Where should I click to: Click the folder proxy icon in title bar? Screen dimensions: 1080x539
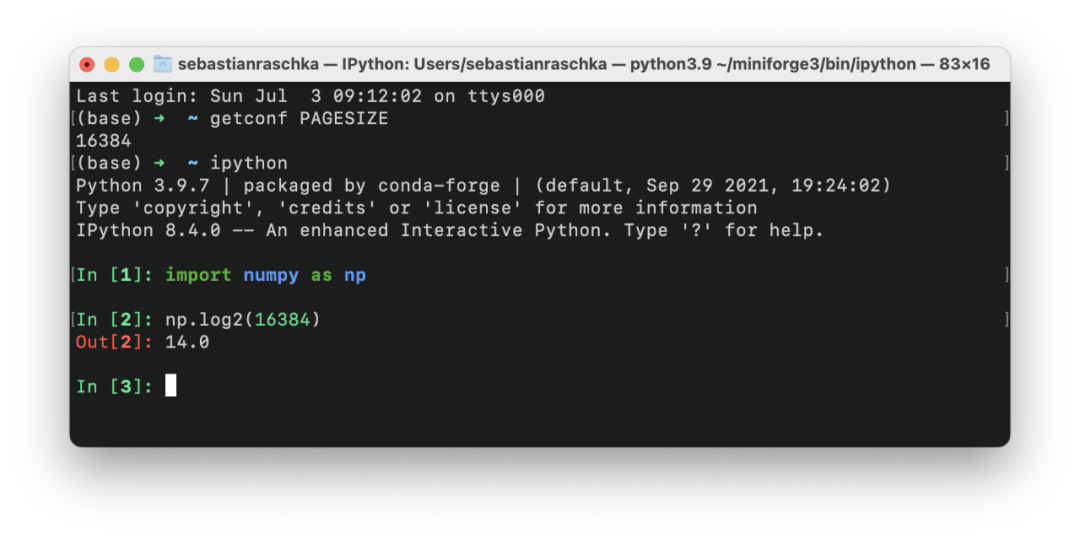point(162,64)
